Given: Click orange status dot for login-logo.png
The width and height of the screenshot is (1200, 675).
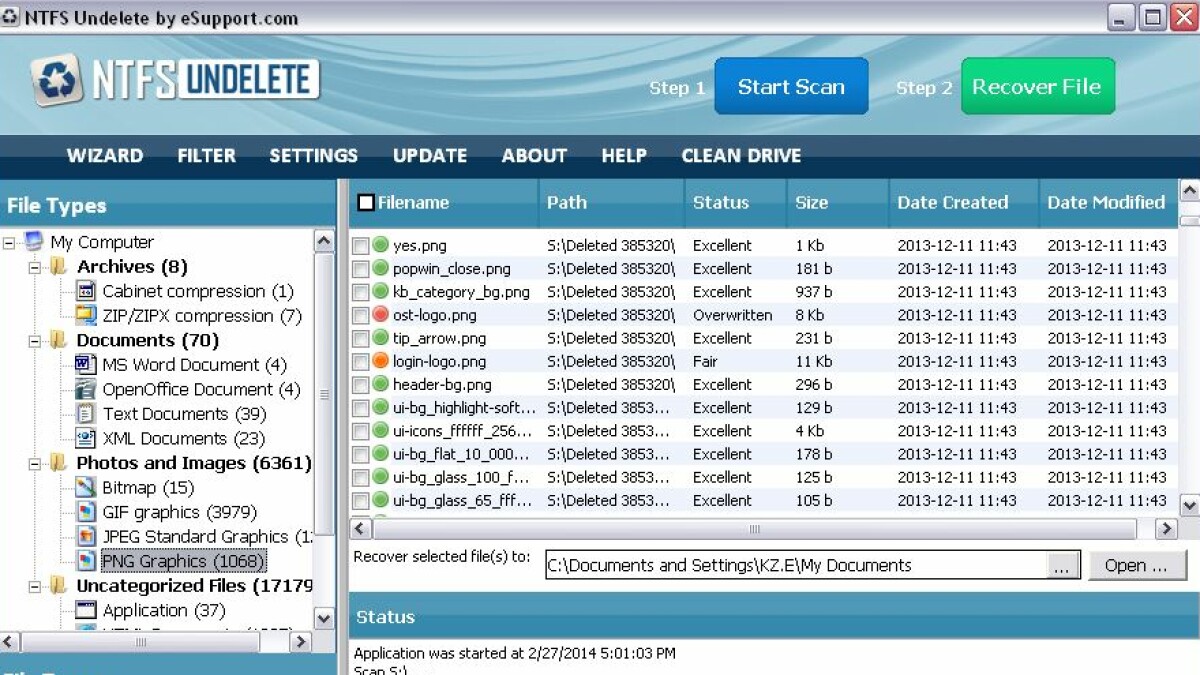Looking at the screenshot, I should tap(380, 361).
